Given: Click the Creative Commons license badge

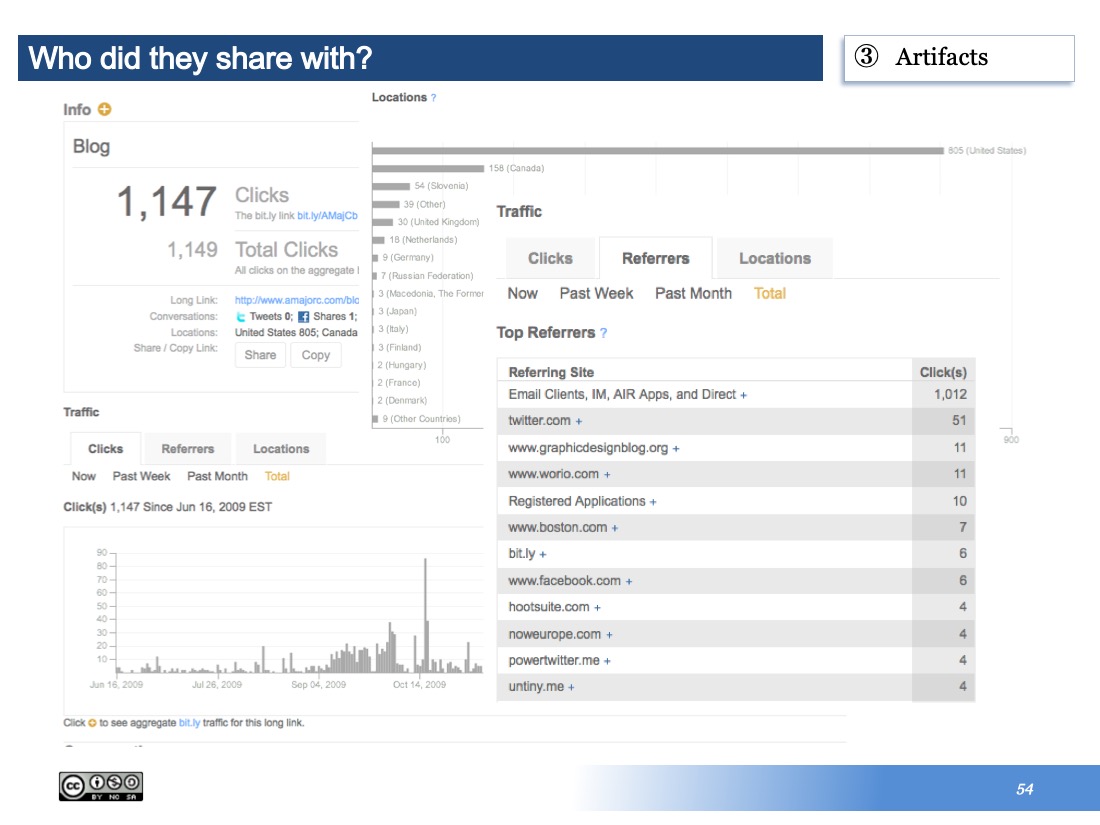Looking at the screenshot, I should (x=101, y=786).
